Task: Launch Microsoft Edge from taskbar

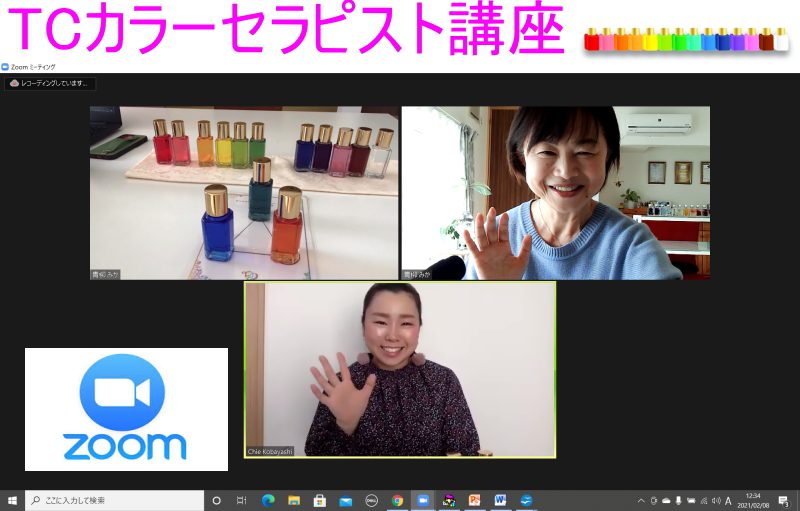Action: pyautogui.click(x=268, y=500)
